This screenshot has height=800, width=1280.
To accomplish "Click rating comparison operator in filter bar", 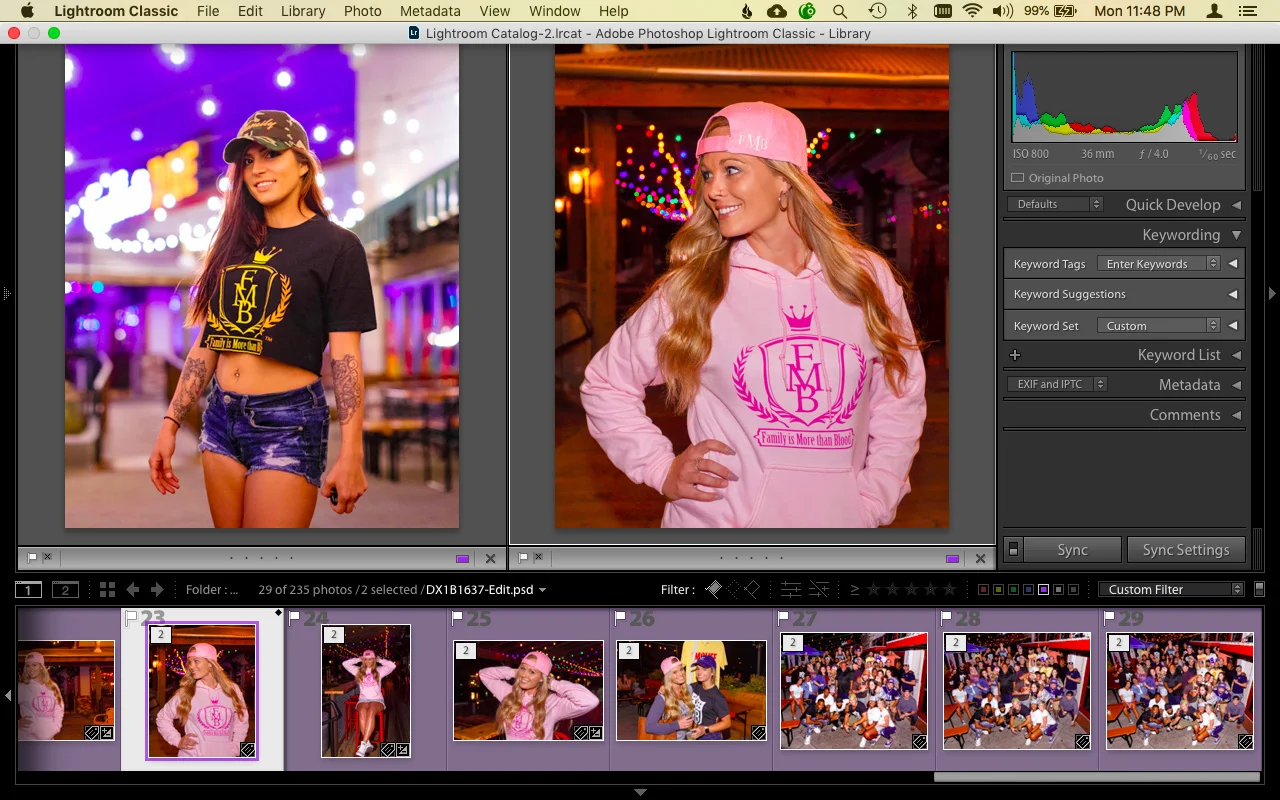I will point(855,590).
